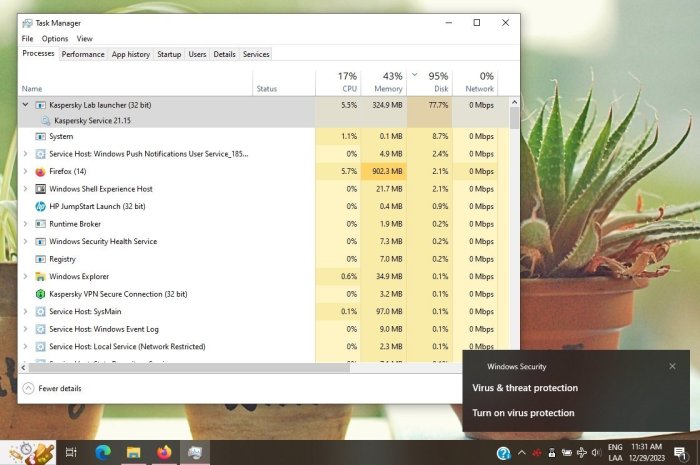Sort processes by Disk column
Viewport: 700px width, 465px height.
pos(430,82)
